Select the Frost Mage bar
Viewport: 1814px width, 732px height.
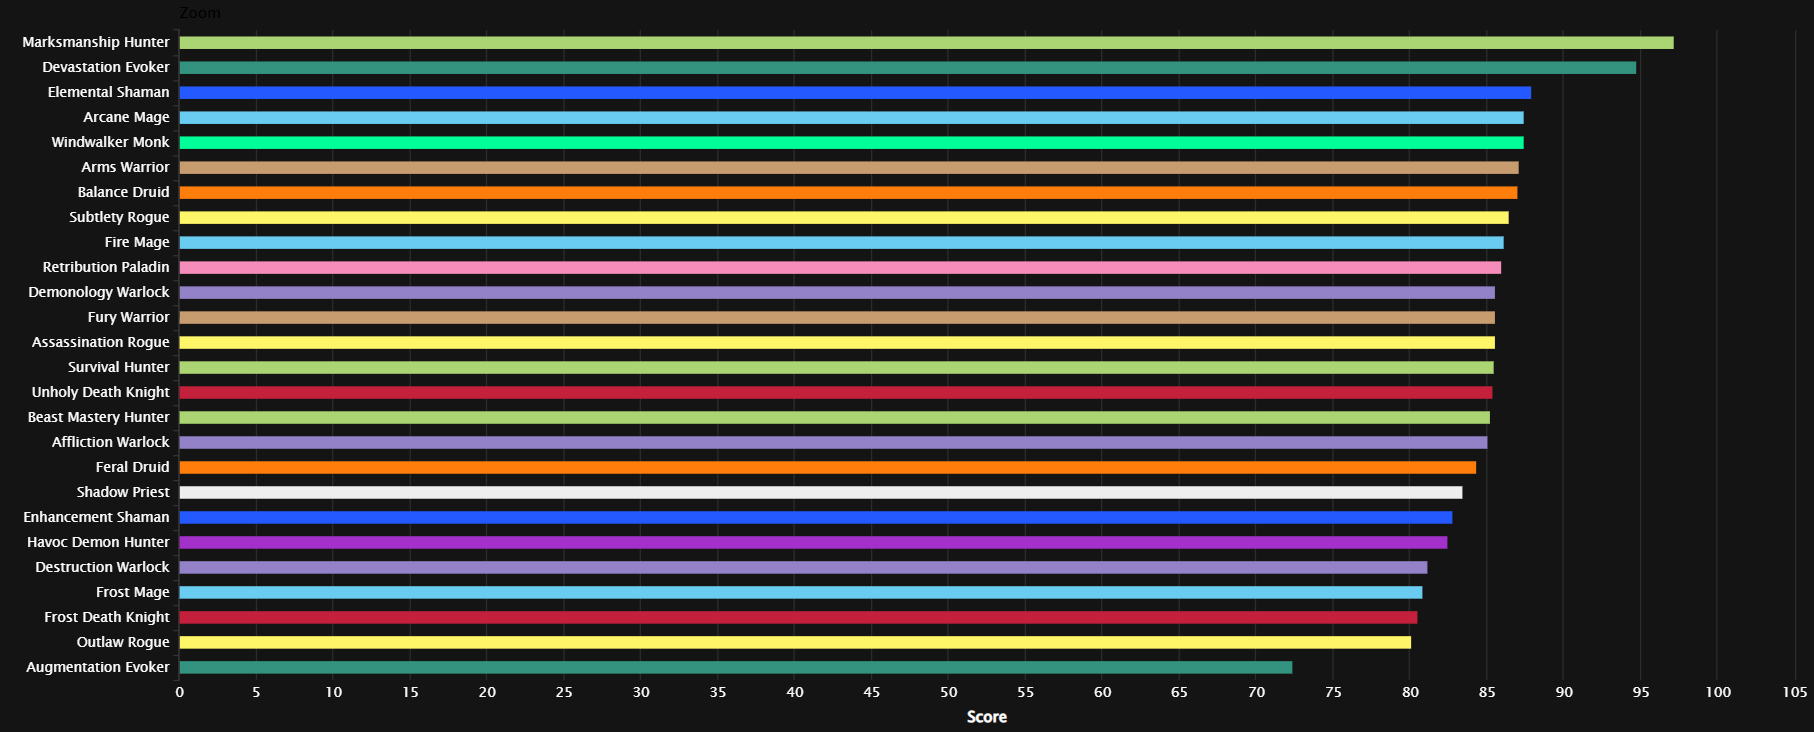pos(801,592)
